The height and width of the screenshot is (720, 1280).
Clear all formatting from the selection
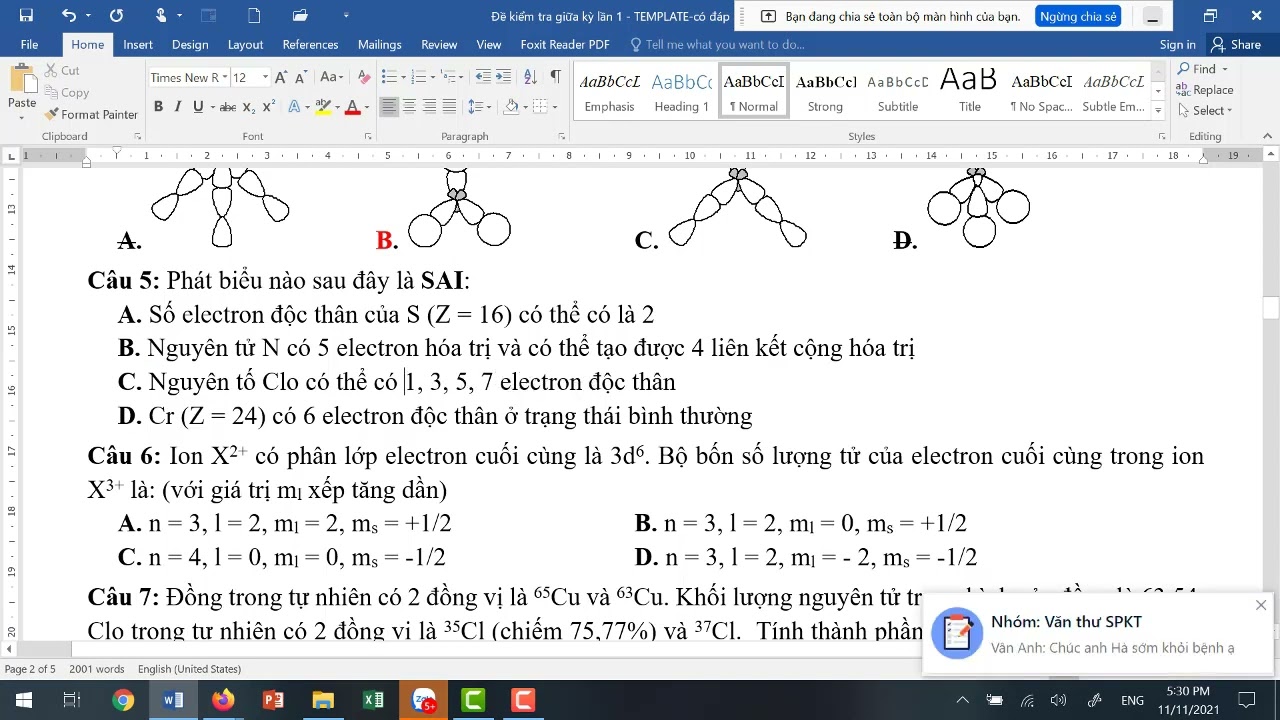tap(363, 77)
